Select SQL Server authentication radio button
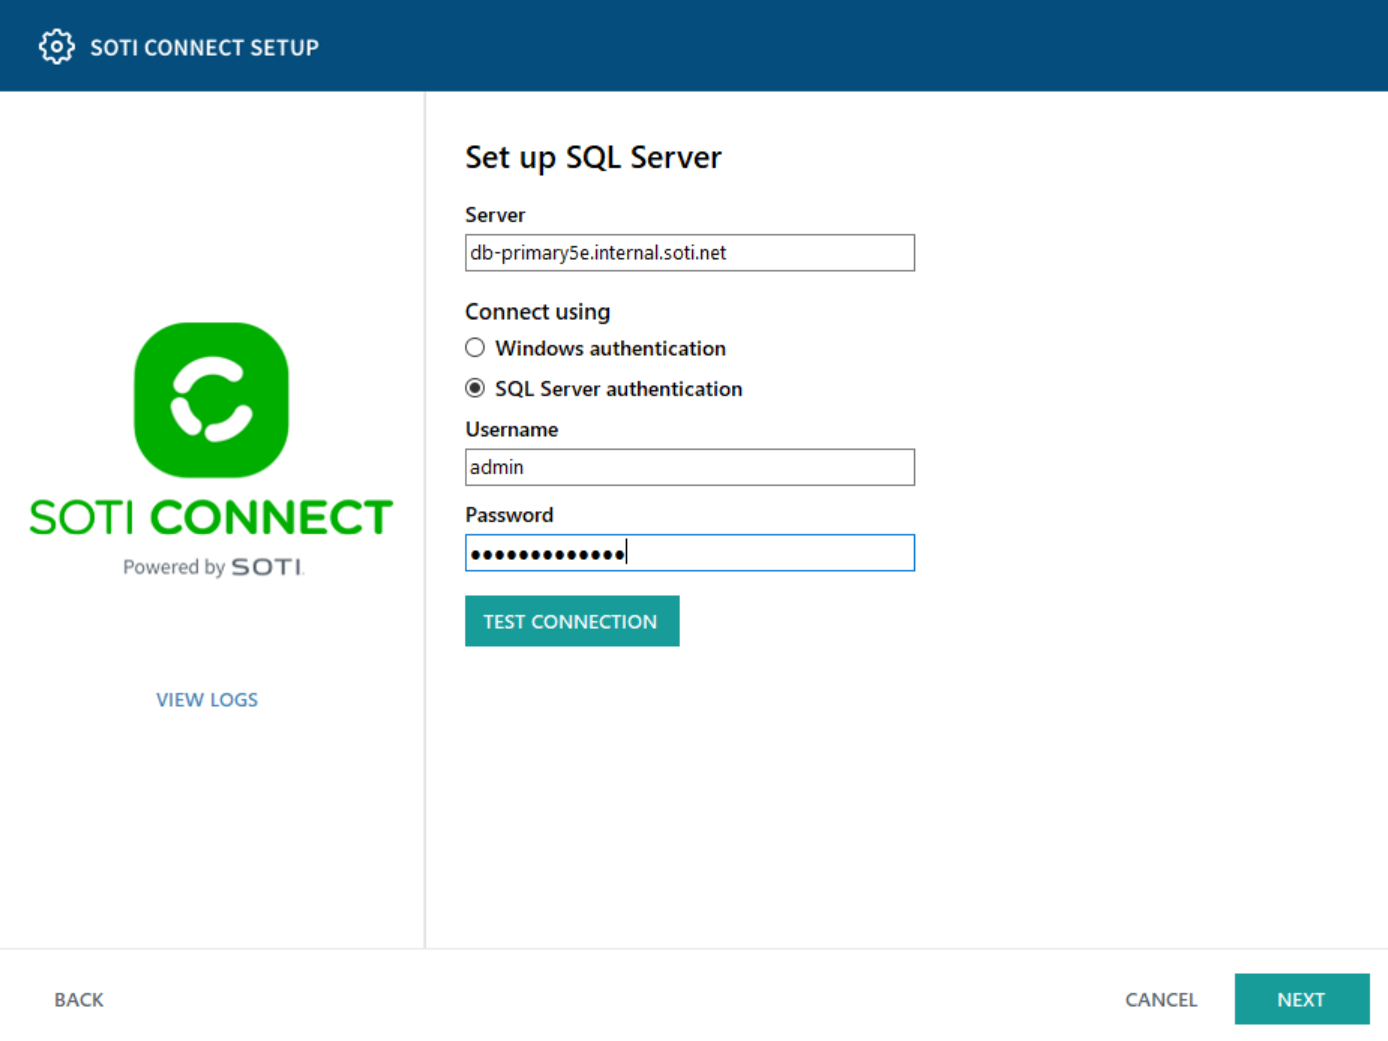Screen dimensions: 1388x1041 [475, 388]
